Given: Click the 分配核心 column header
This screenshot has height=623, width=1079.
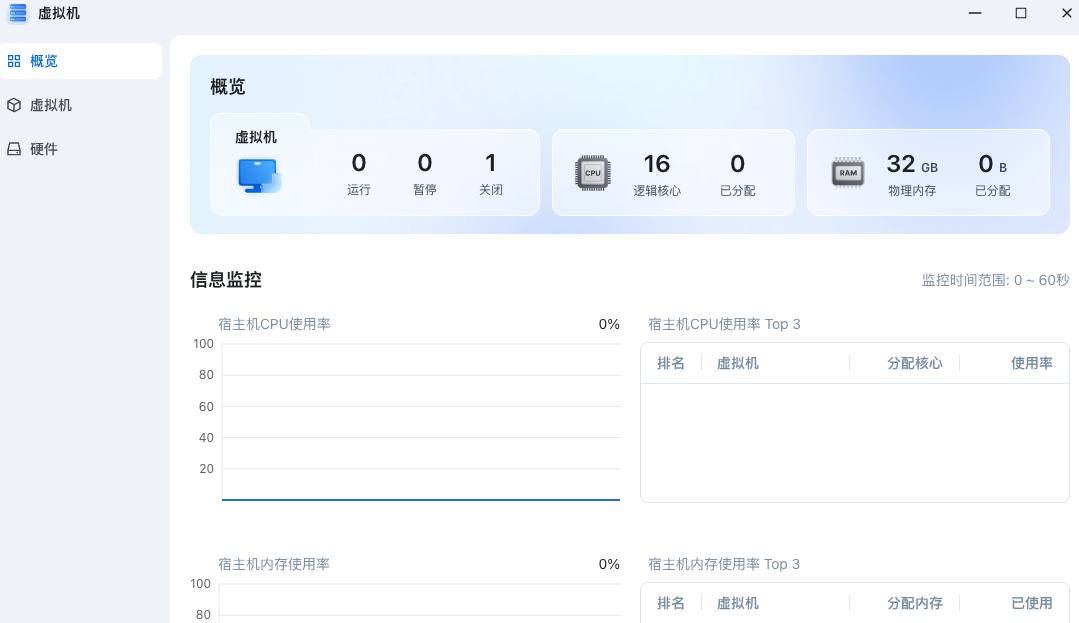Looking at the screenshot, I should coord(915,363).
